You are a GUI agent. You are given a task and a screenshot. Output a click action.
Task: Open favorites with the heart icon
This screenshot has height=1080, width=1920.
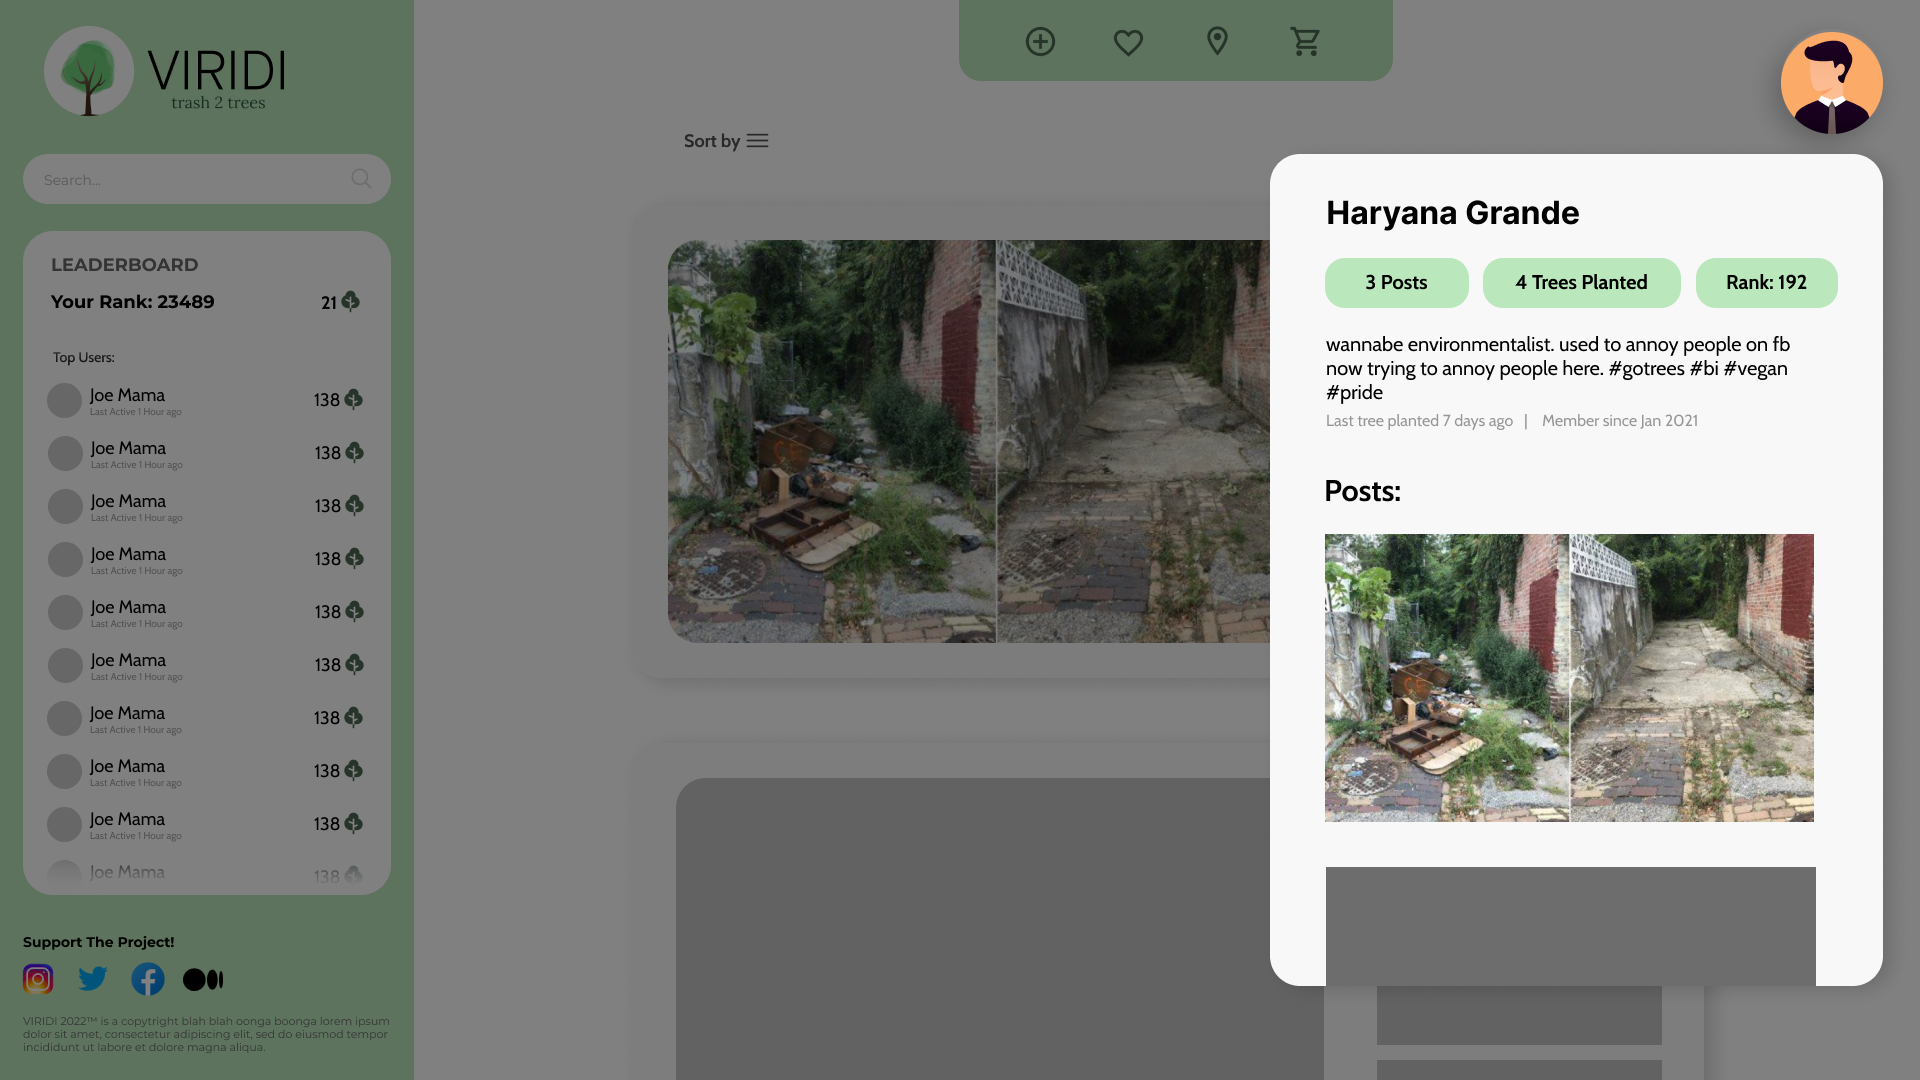[x=1128, y=42]
